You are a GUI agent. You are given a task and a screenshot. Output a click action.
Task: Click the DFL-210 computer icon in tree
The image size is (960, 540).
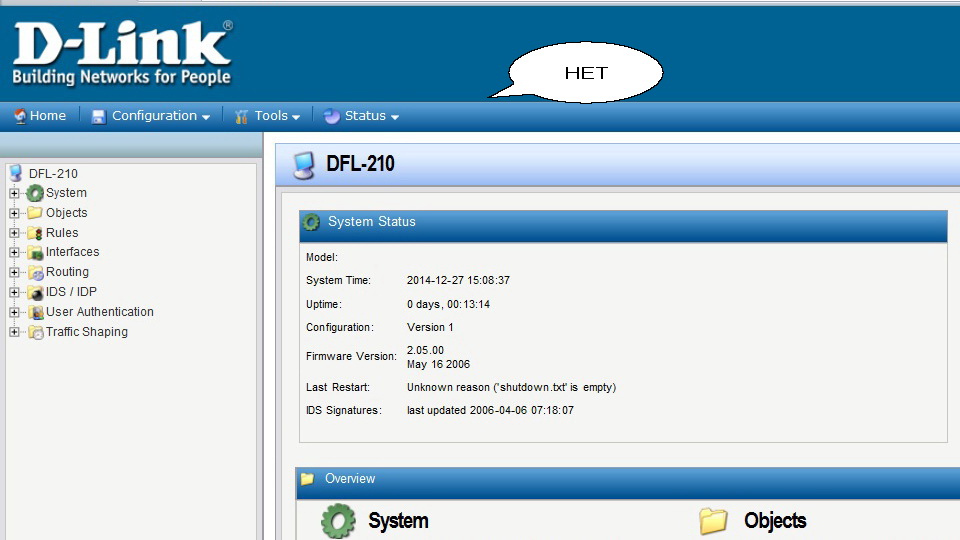coord(16,173)
